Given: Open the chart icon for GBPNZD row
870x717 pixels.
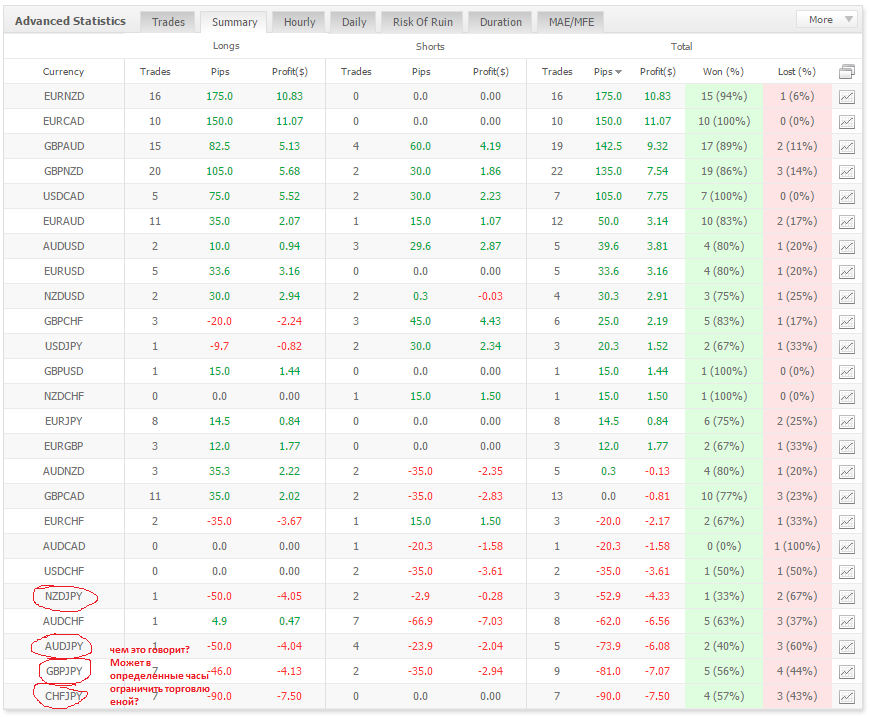Looking at the screenshot, I should pyautogui.click(x=846, y=171).
